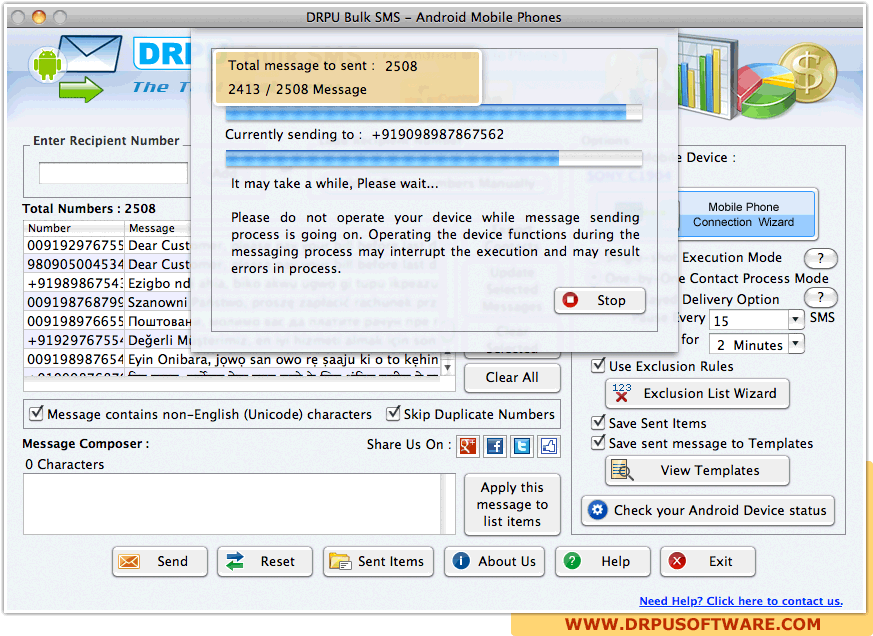Screen dimensions: 873x636
Task: Click the 2413 / 2508 Message text
Action: pos(297,89)
